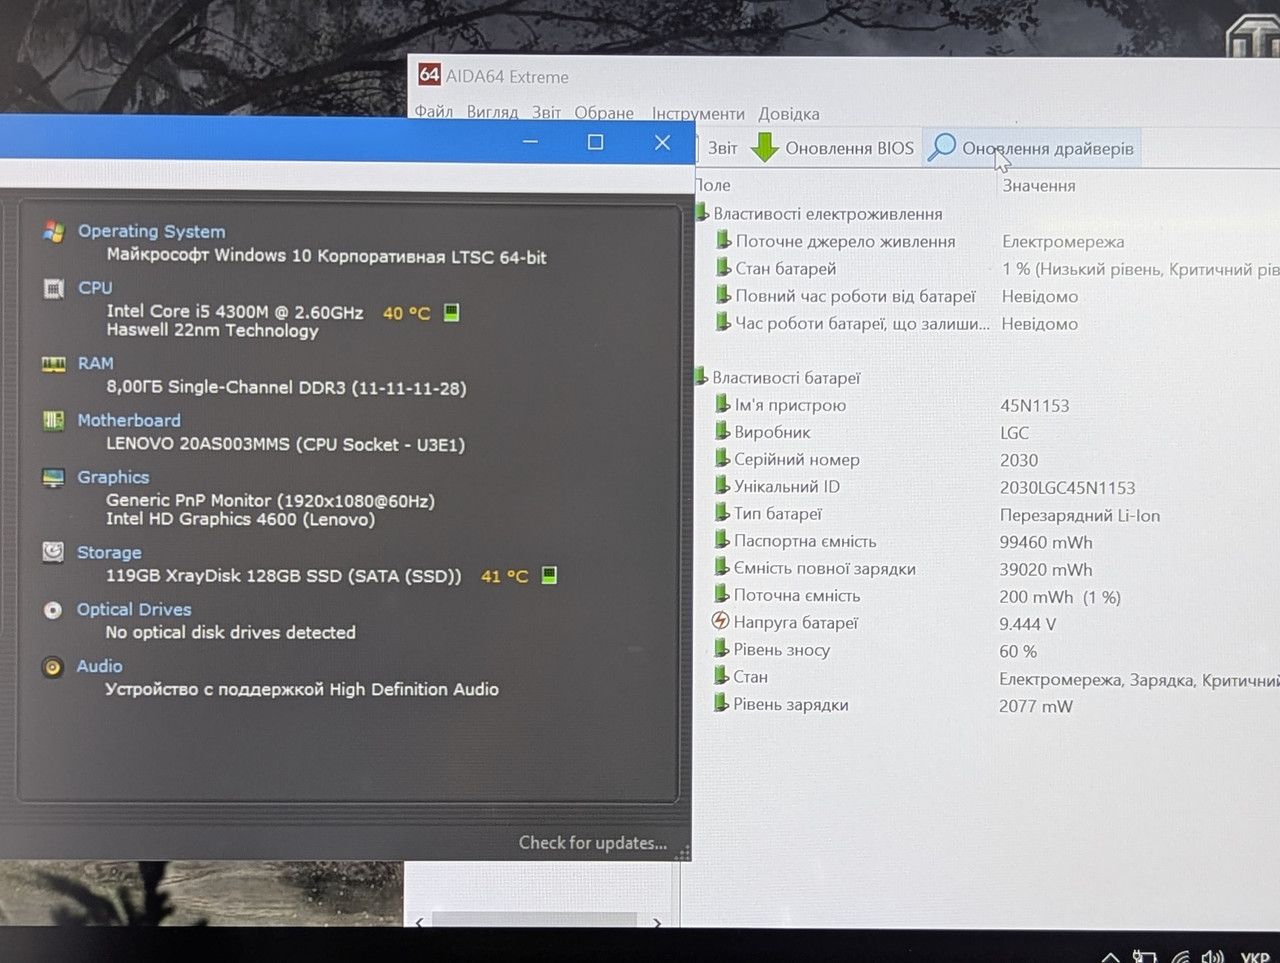Screen dimensions: 1280x963
Task: Open the Graphics monitor icon
Action: [53, 478]
